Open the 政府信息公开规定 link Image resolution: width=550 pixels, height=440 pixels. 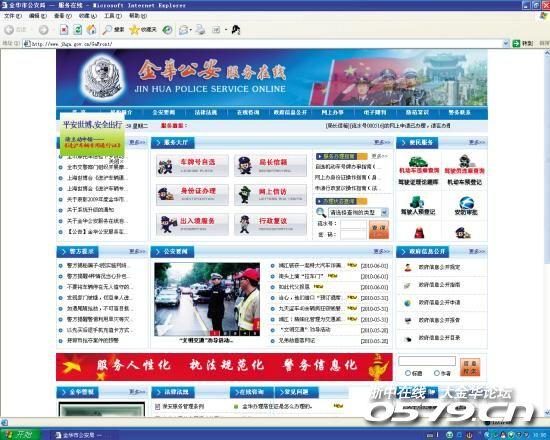(439, 267)
